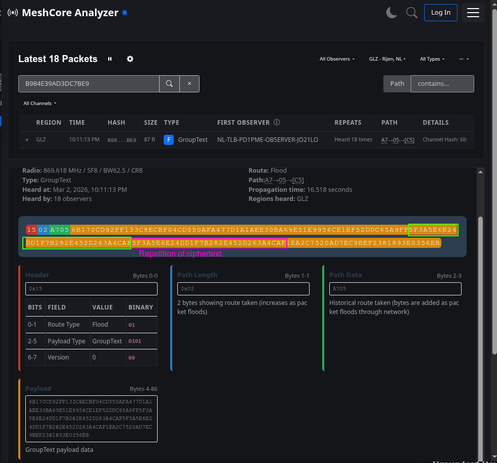Open the dash dropdown next to All Types
Screen dimensions: 497x463
pyautogui.click(x=464, y=59)
